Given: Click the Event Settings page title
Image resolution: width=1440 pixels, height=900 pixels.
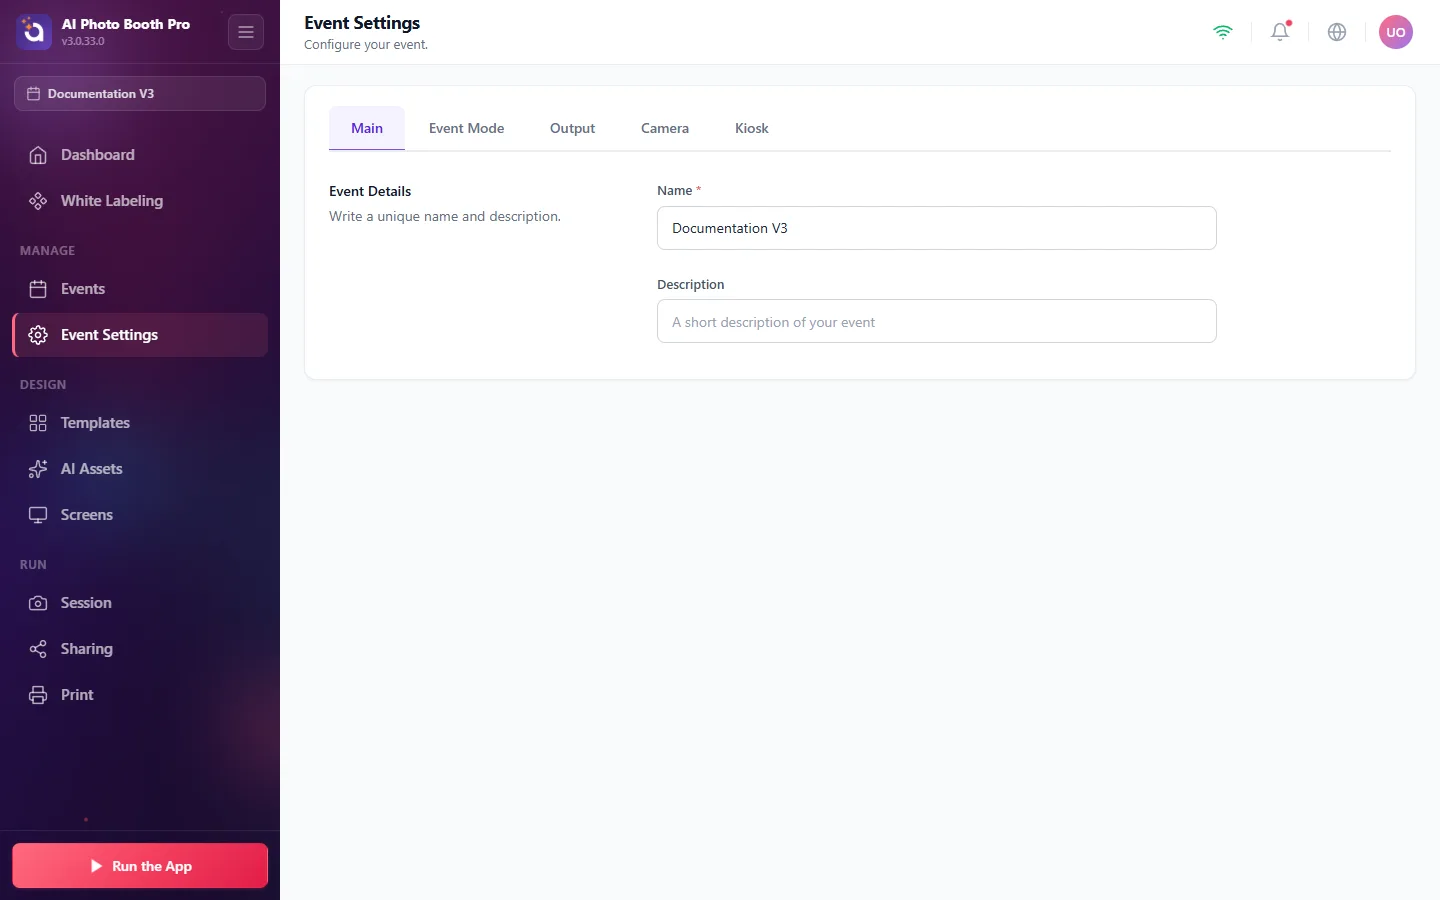Looking at the screenshot, I should (362, 23).
